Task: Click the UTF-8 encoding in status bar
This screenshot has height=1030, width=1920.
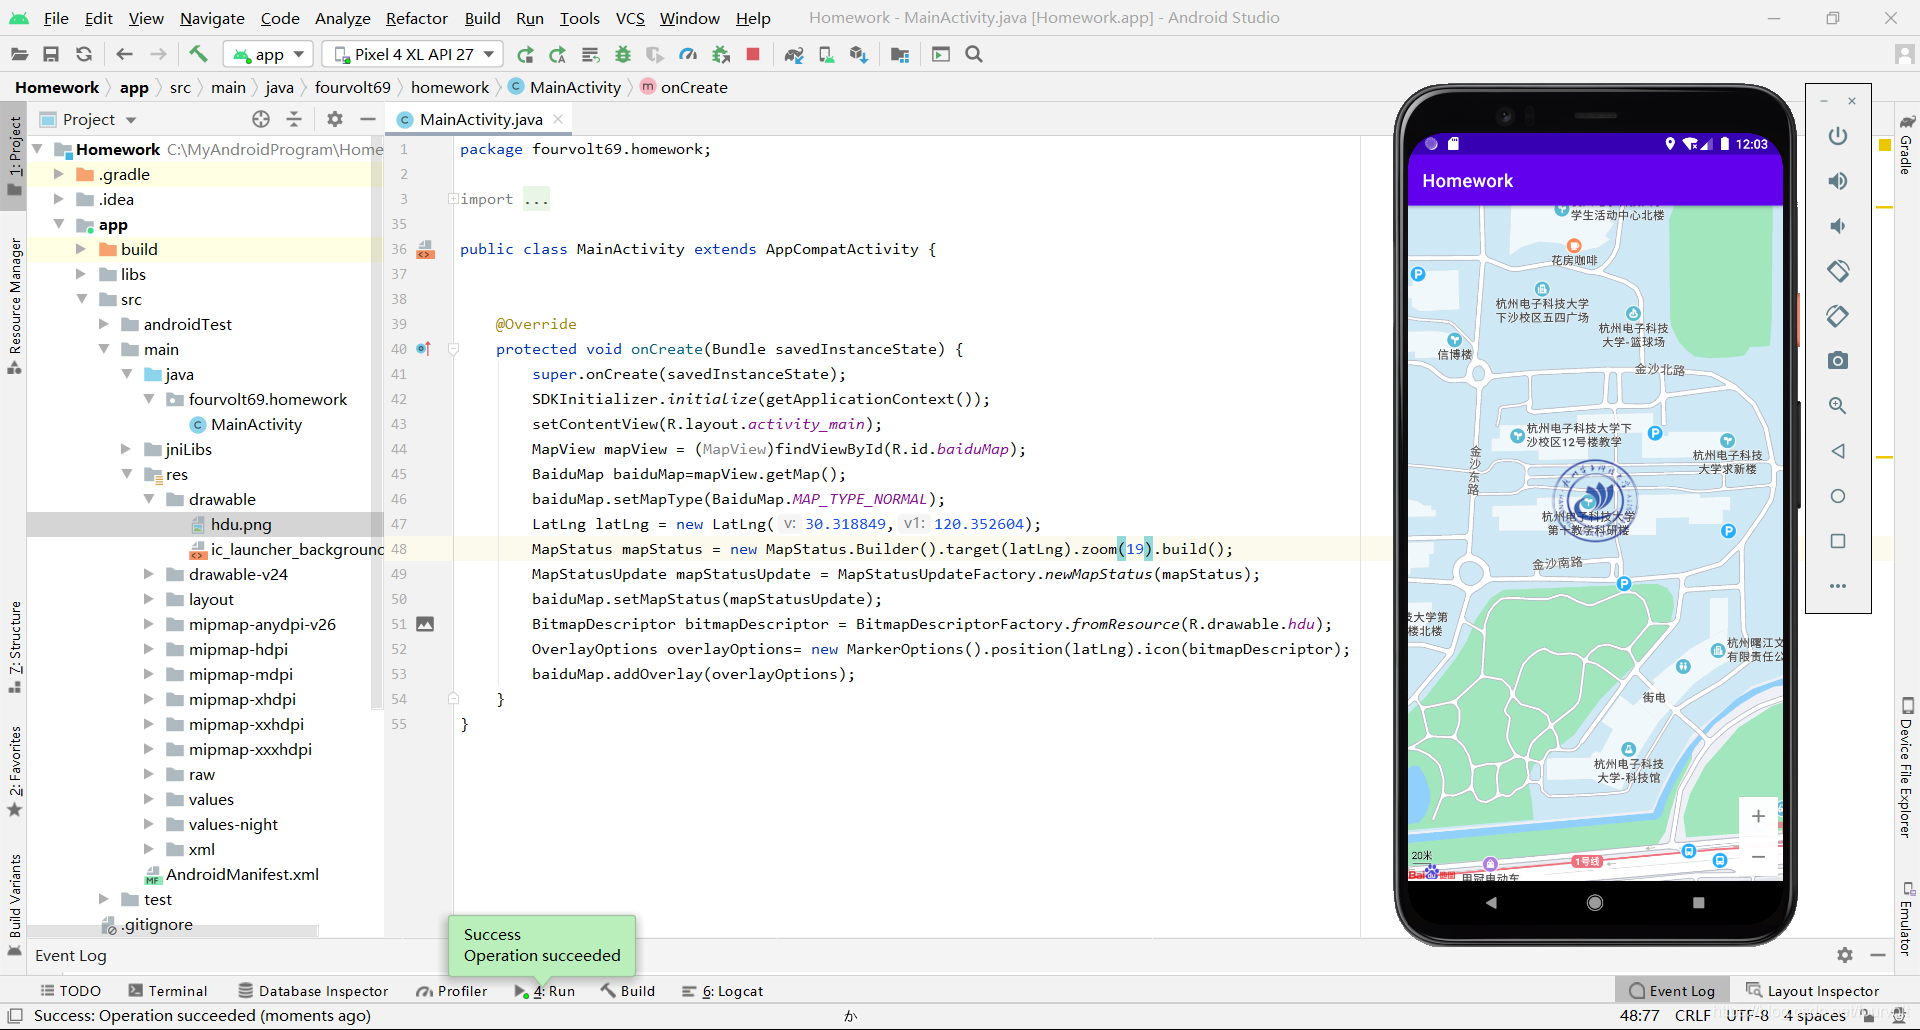Action: coord(1747,1016)
